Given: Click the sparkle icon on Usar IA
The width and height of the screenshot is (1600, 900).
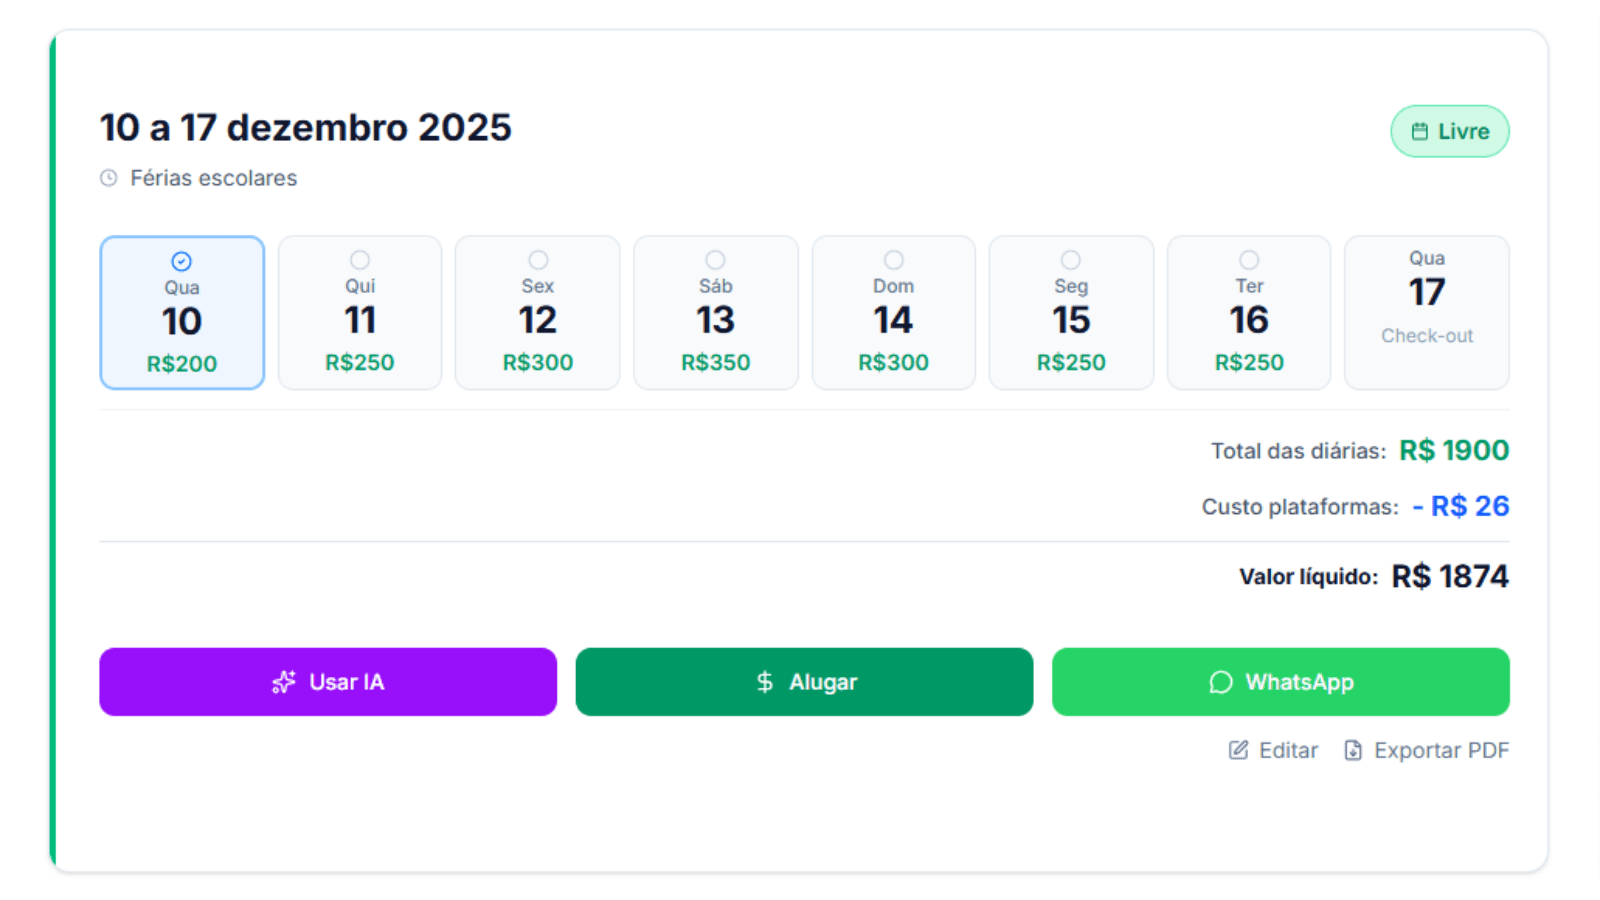Looking at the screenshot, I should (x=284, y=682).
